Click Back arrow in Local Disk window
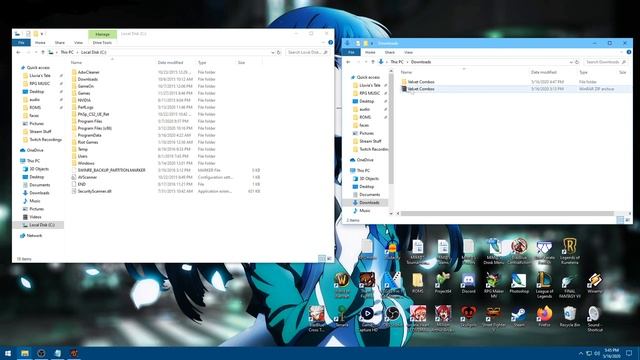 pyautogui.click(x=18, y=52)
